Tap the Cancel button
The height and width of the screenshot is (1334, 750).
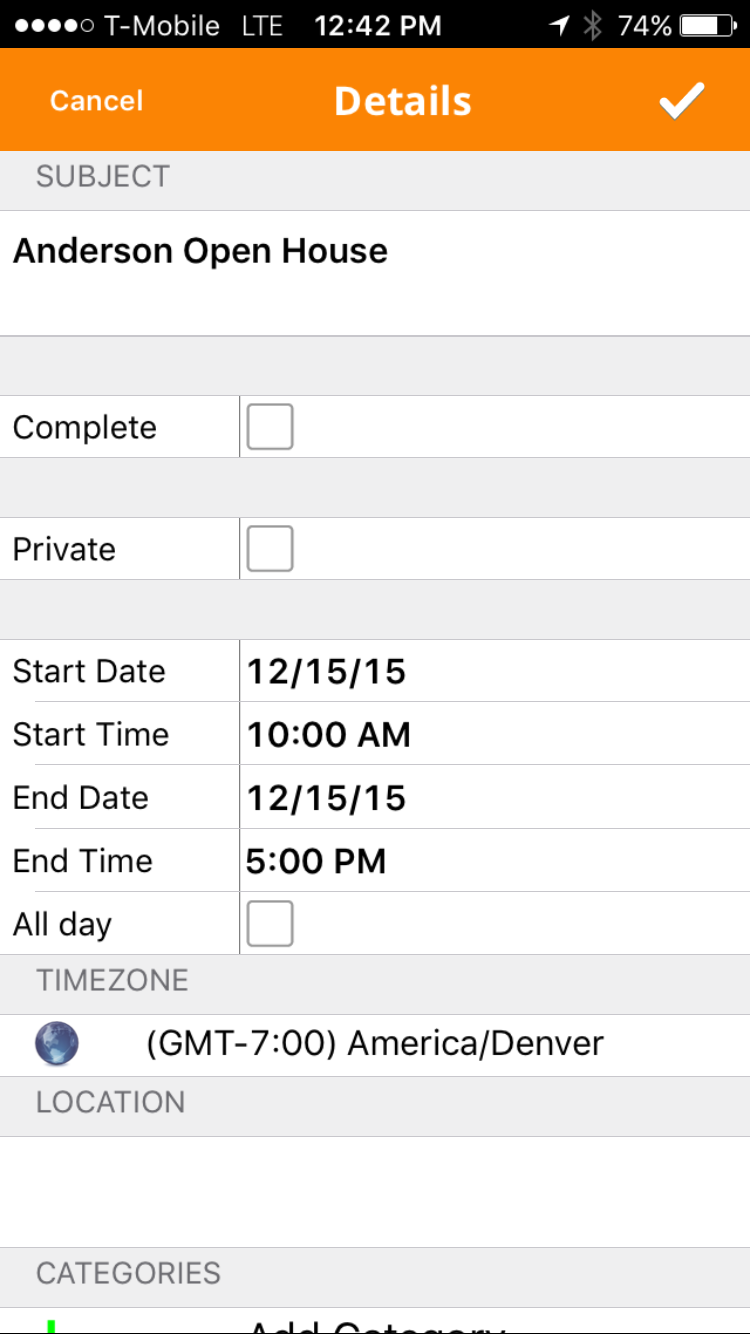[97, 101]
